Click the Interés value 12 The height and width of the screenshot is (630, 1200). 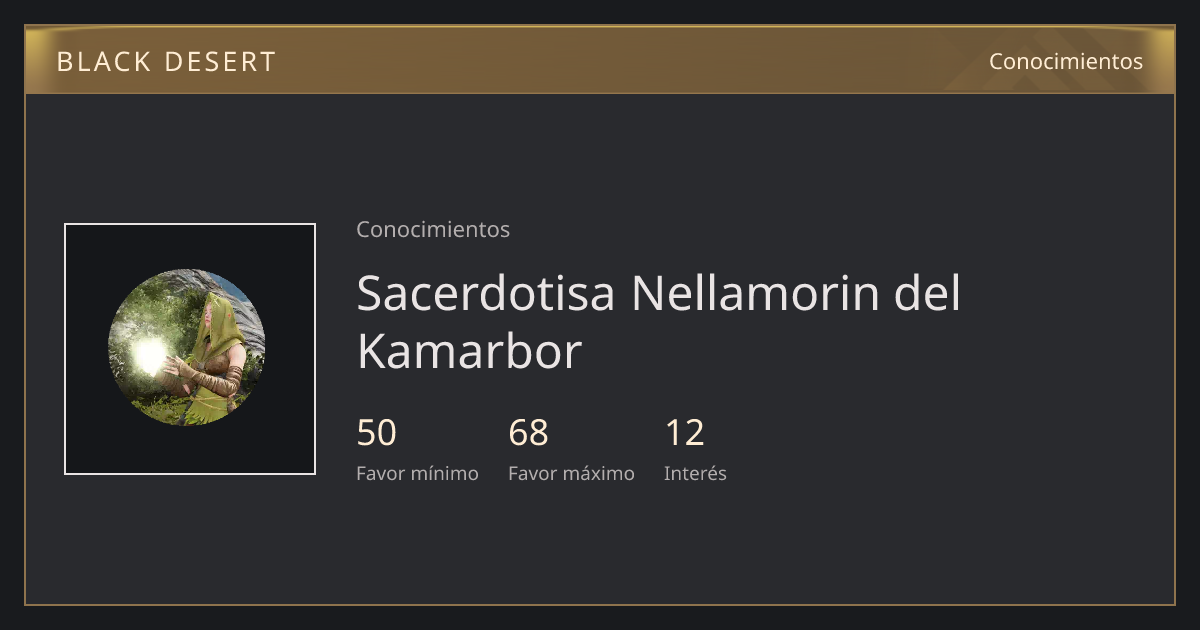(685, 433)
